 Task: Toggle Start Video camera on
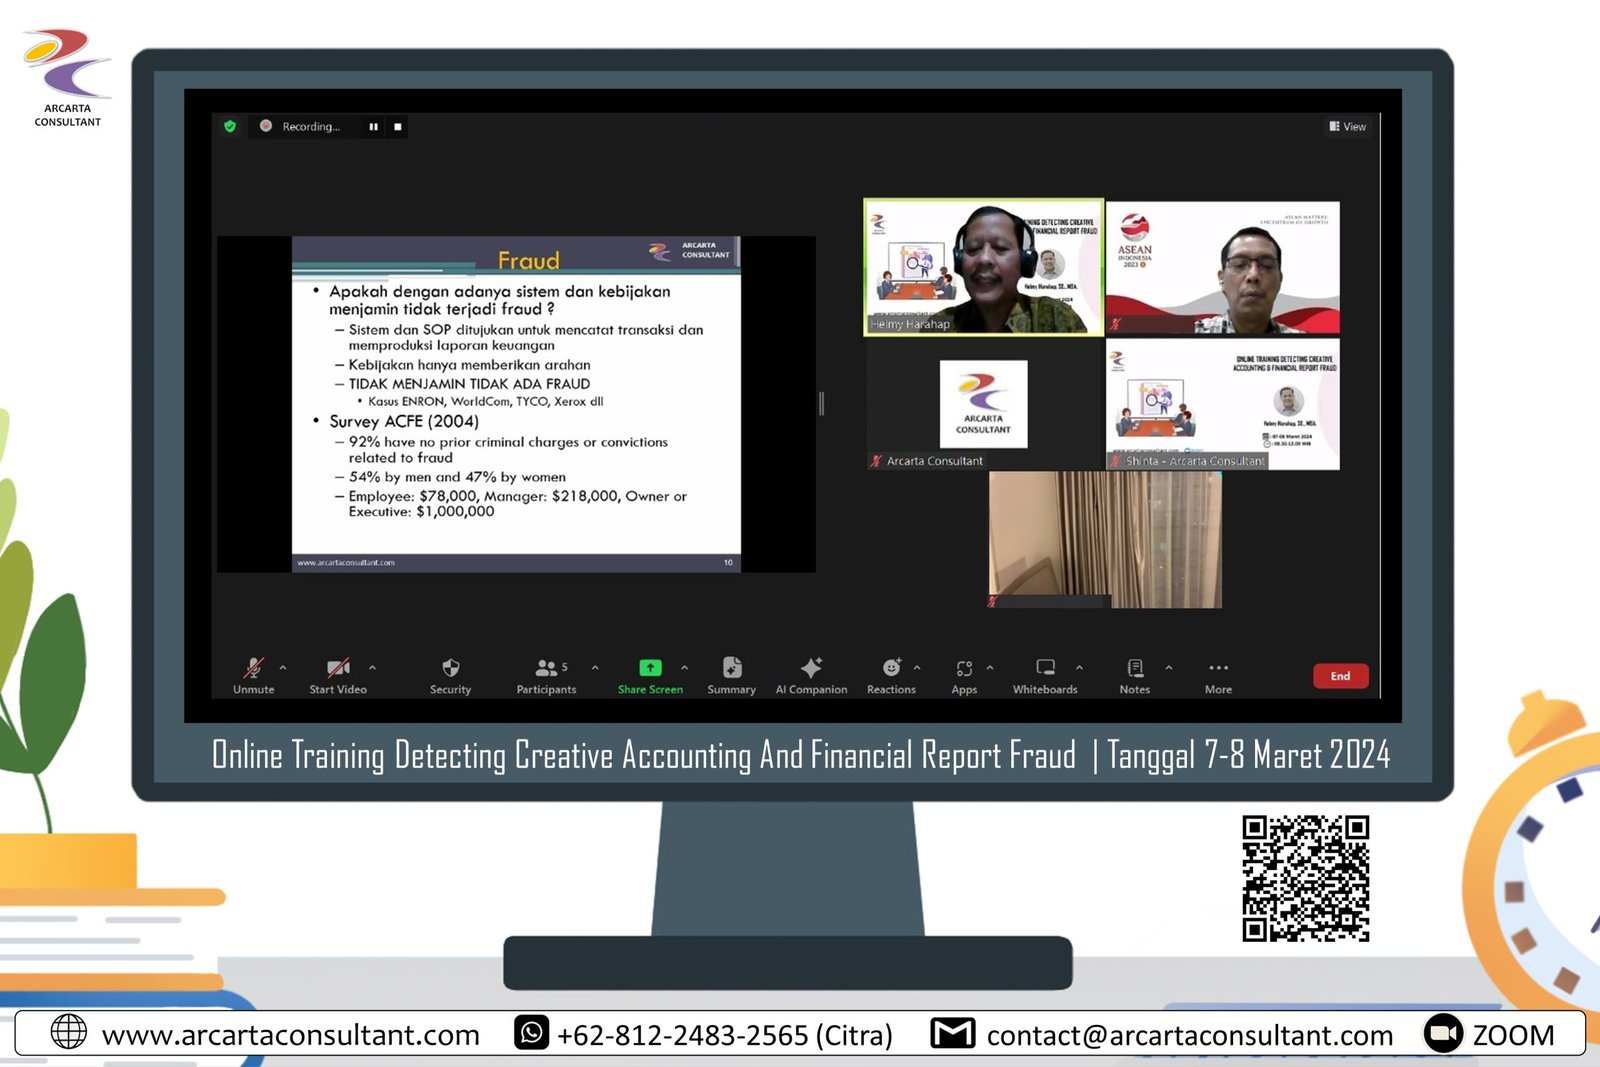coord(338,669)
